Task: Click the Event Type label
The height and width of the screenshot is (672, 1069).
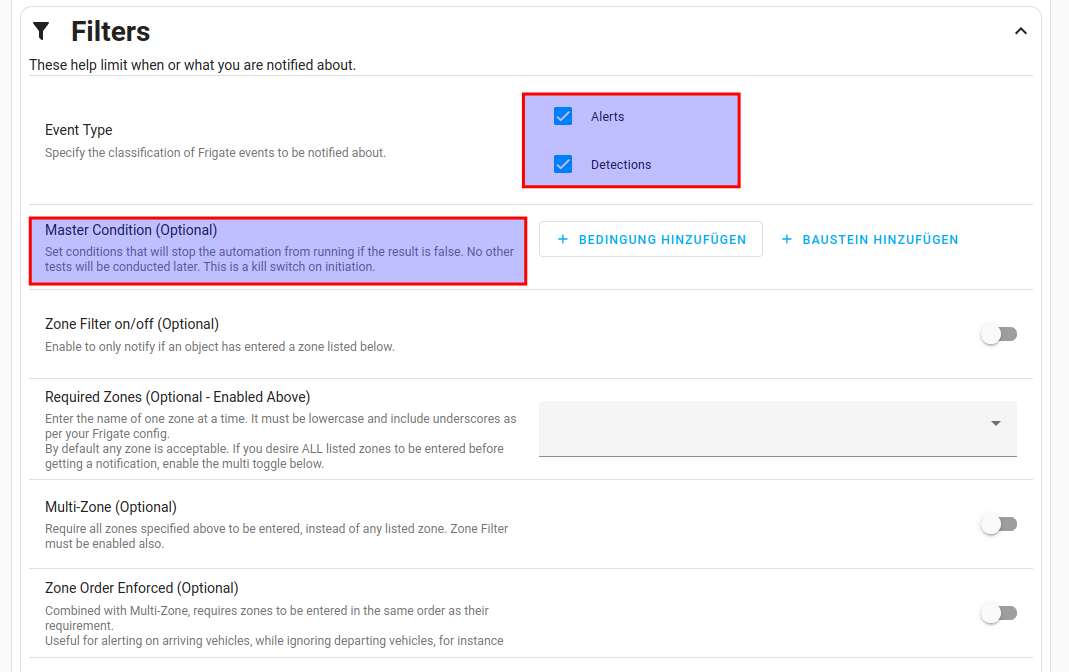Action: tap(79, 130)
